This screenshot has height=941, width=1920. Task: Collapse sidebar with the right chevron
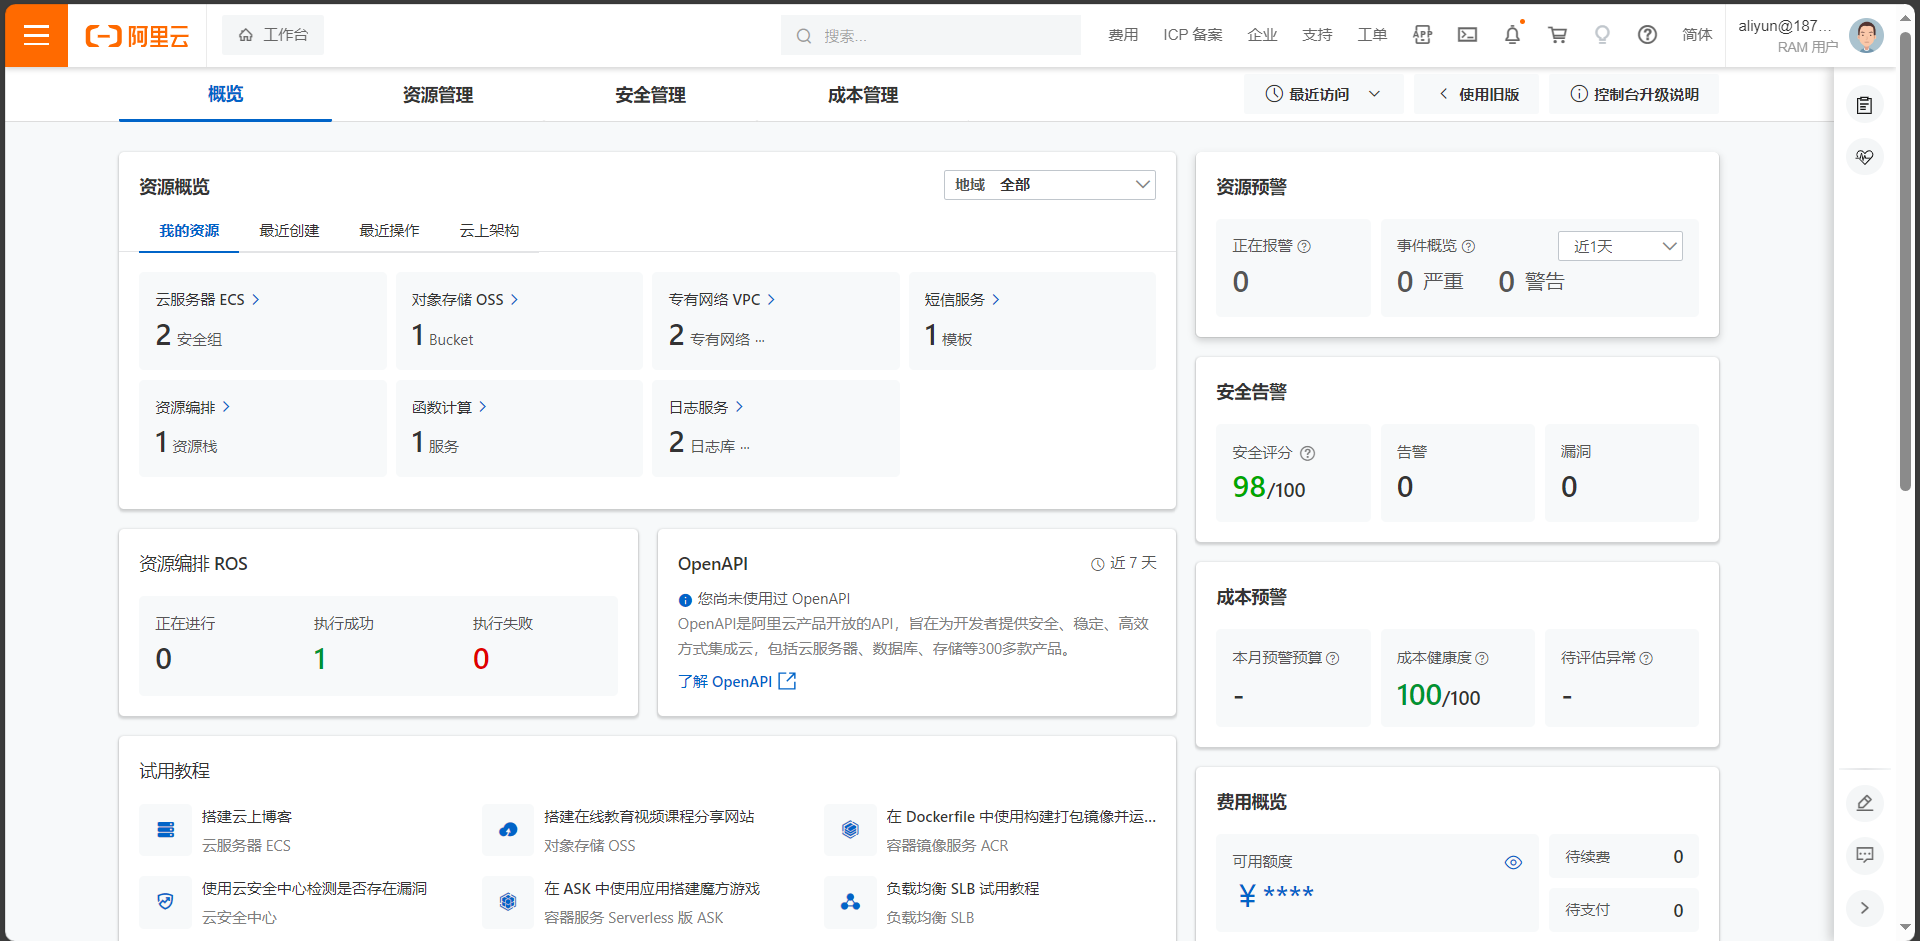[x=1864, y=908]
